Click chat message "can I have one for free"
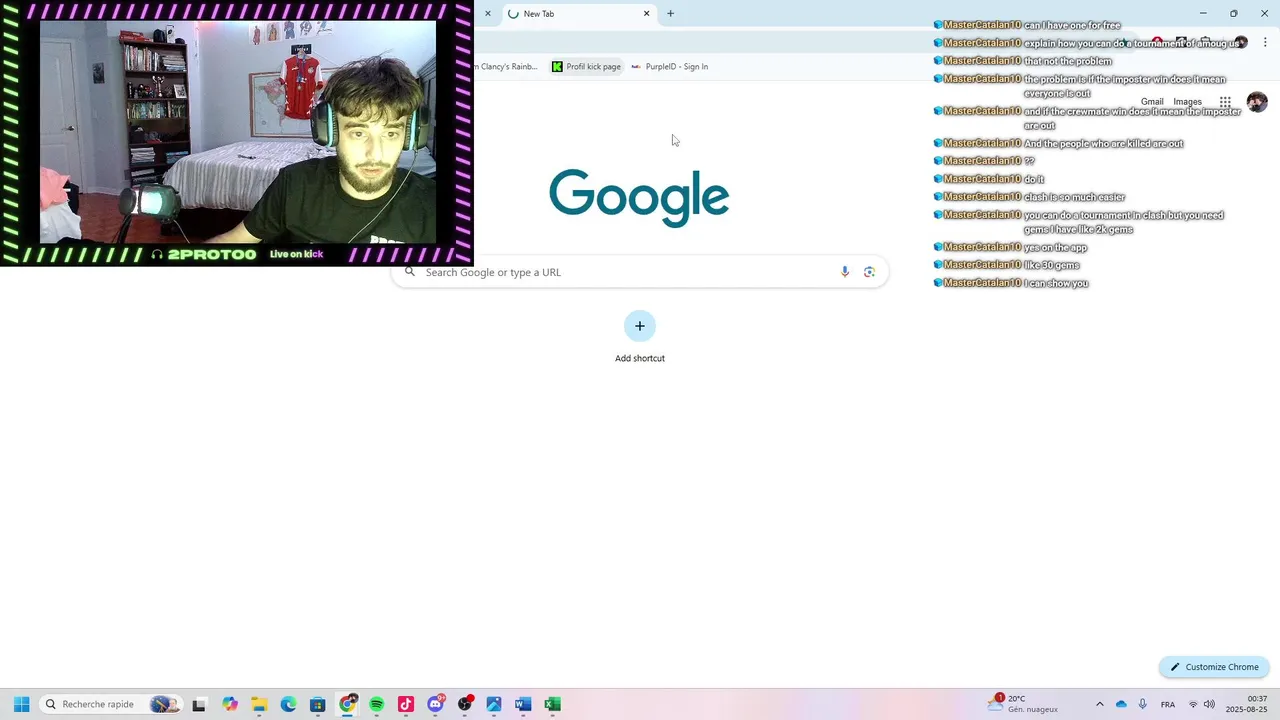Image resolution: width=1280 pixels, height=720 pixels. (1072, 25)
